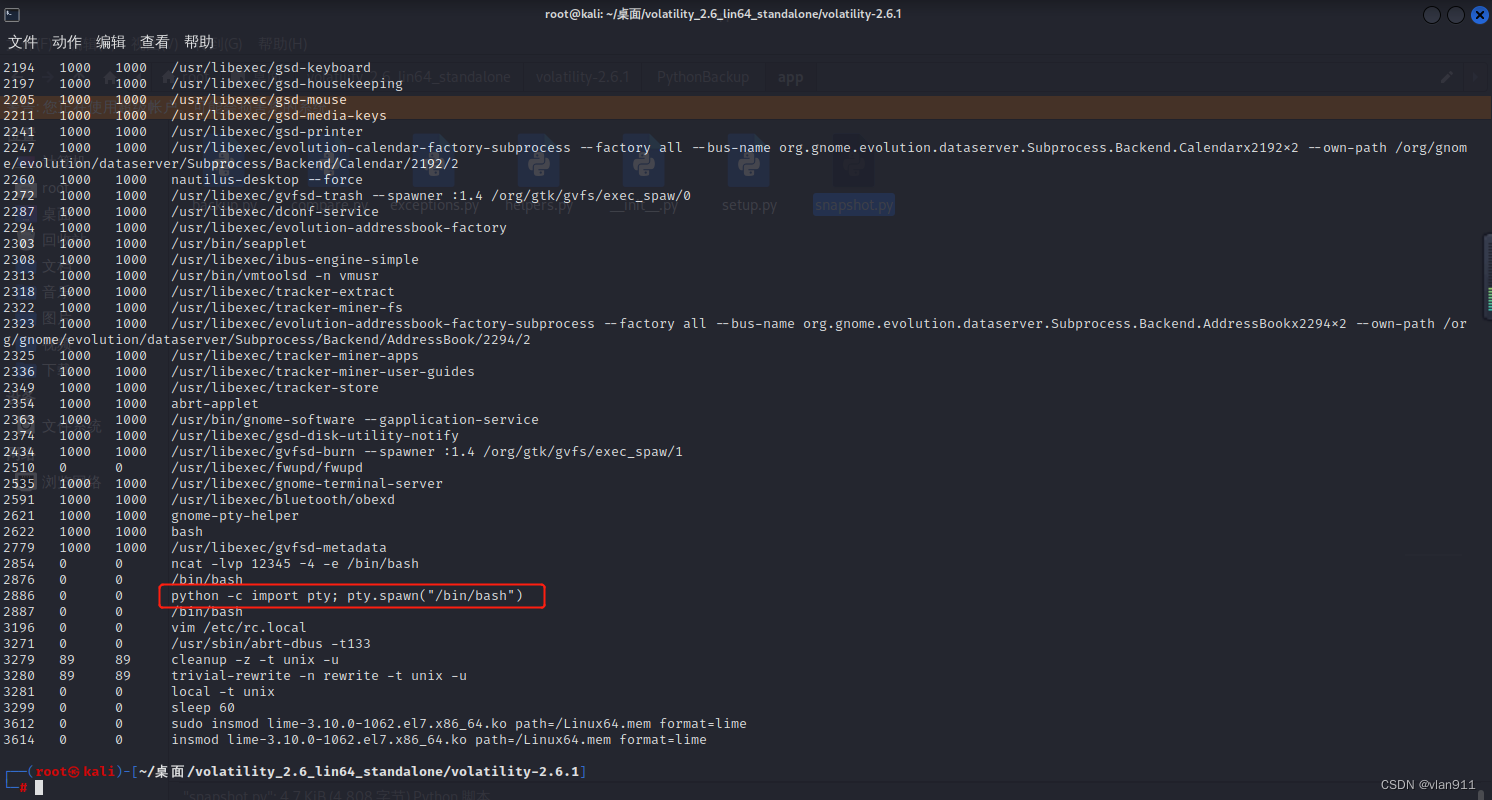Select the app breadcrumb in file manager behind
Image resolution: width=1492 pixels, height=800 pixels.
coord(791,77)
